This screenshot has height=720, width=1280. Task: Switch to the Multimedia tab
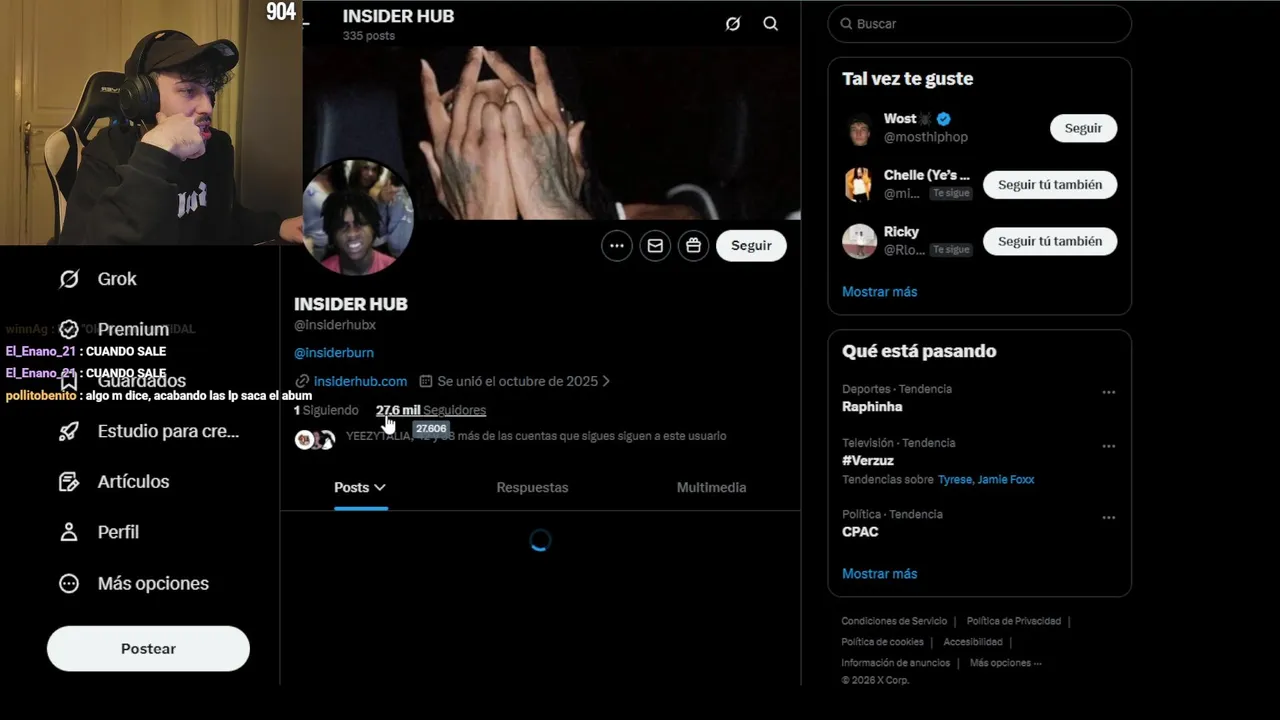(x=711, y=488)
